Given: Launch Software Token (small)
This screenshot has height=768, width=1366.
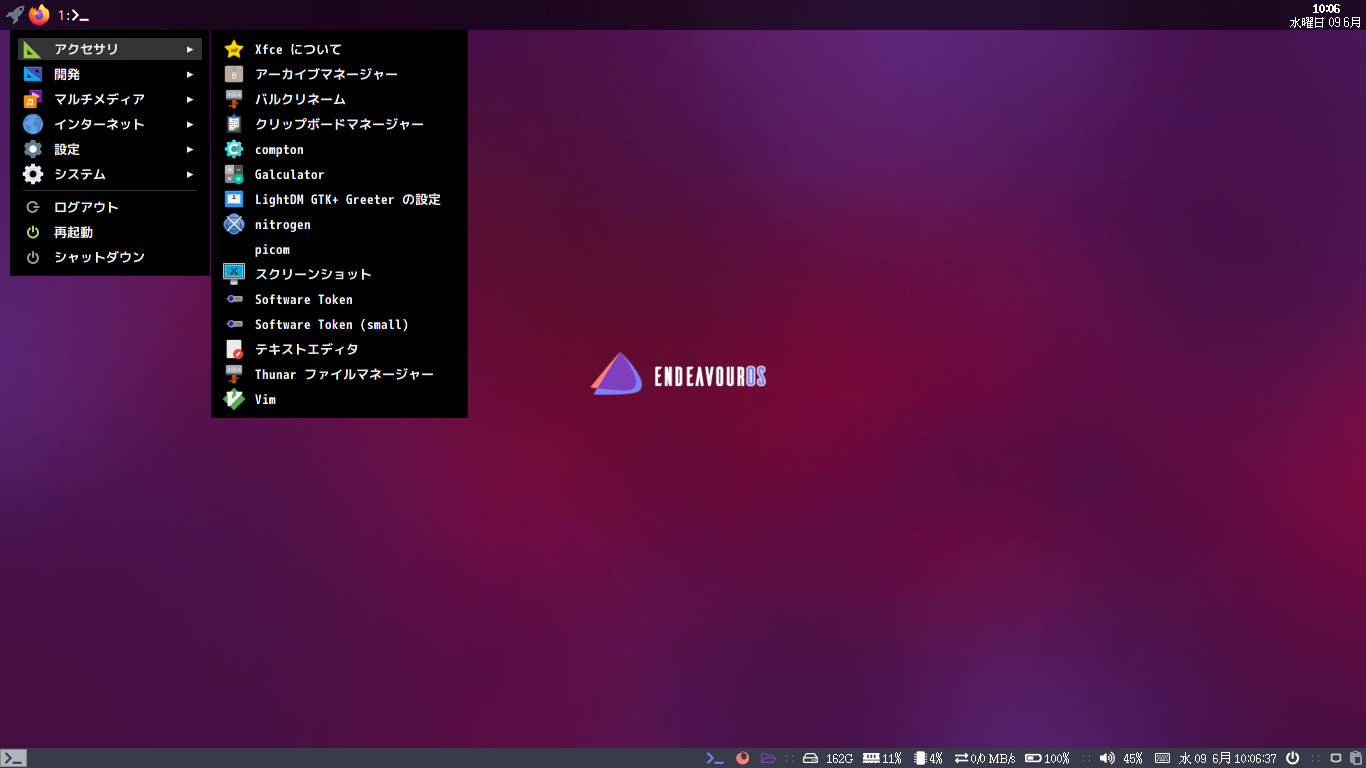Looking at the screenshot, I should point(339,324).
